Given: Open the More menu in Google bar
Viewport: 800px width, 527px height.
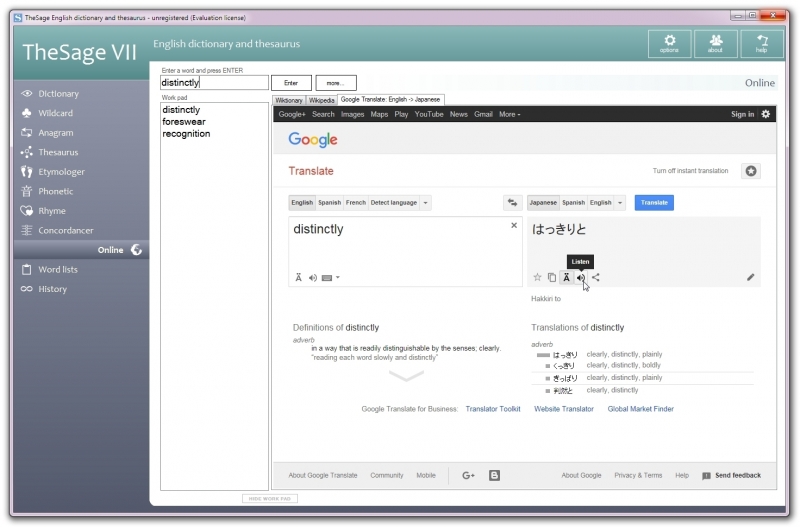Looking at the screenshot, I should [x=510, y=114].
